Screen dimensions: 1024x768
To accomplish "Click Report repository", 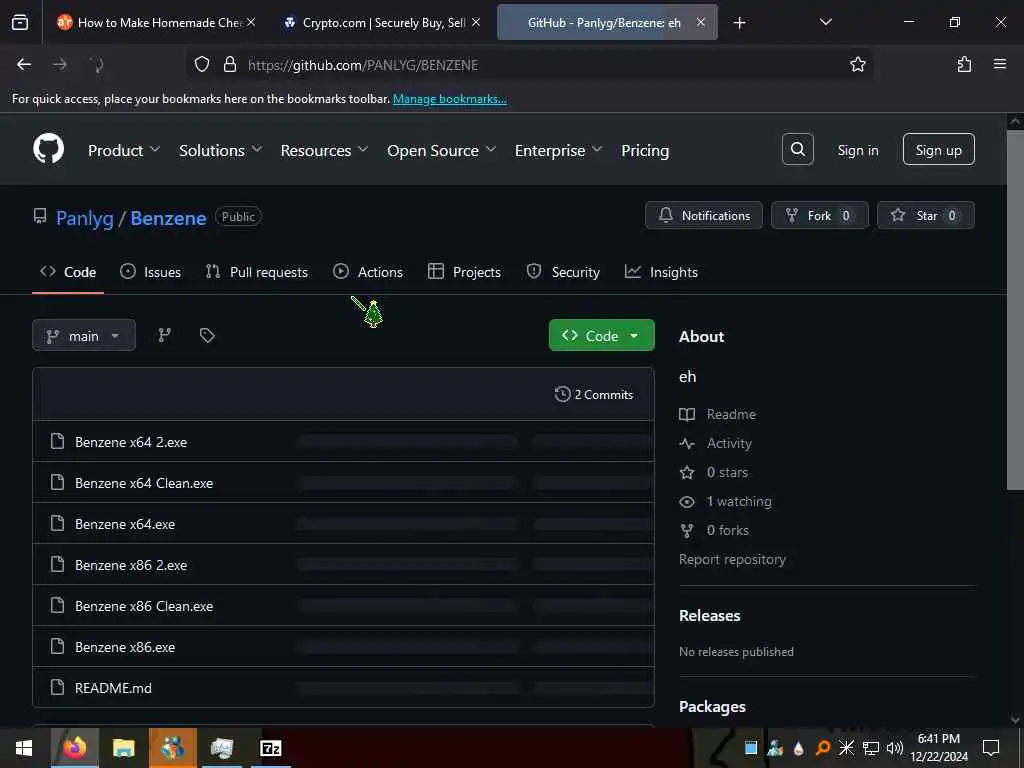I will pos(732,559).
